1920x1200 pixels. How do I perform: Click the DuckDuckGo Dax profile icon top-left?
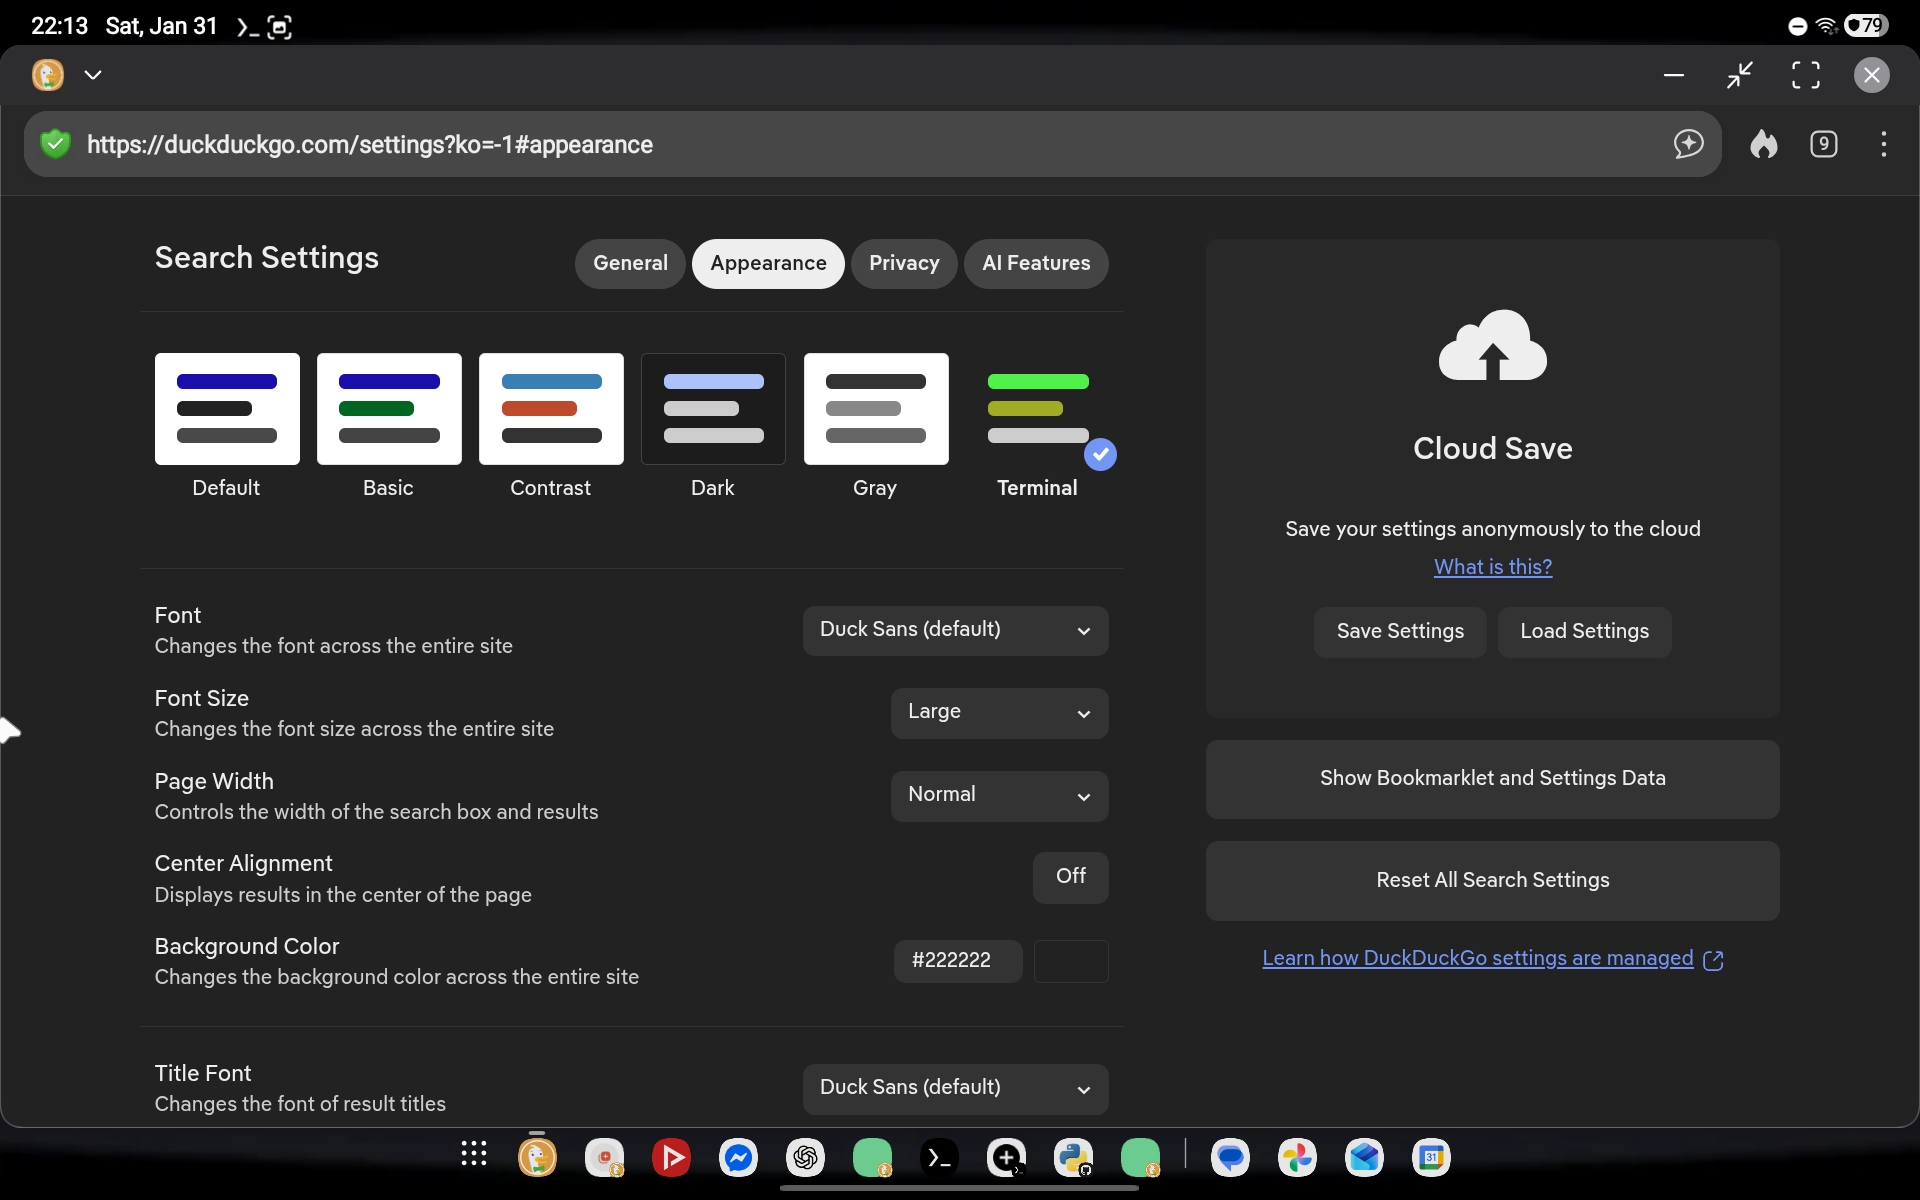pos(47,74)
